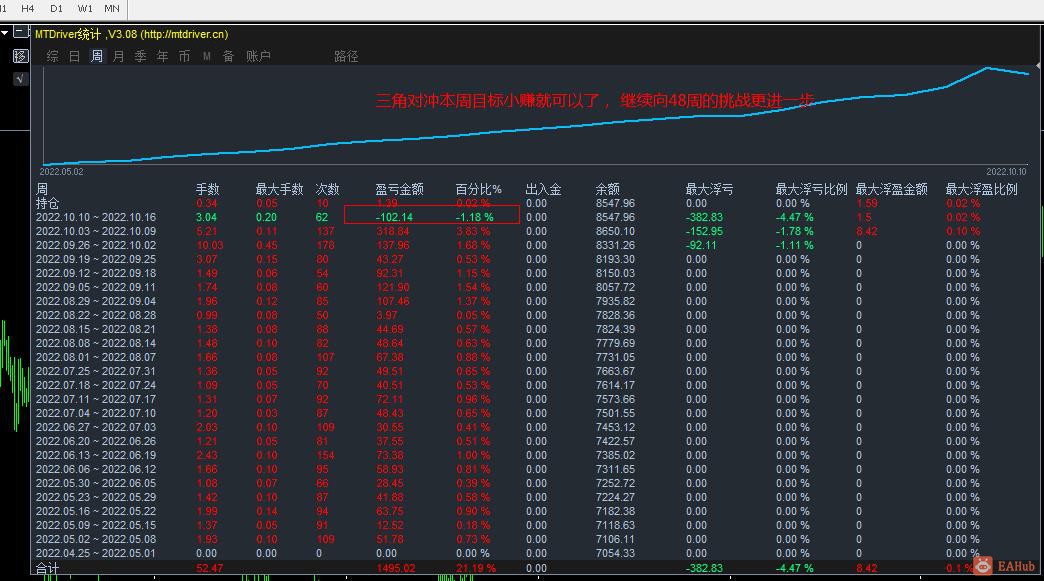Click the 318.84 profit value
This screenshot has width=1044, height=581.
[x=393, y=231]
